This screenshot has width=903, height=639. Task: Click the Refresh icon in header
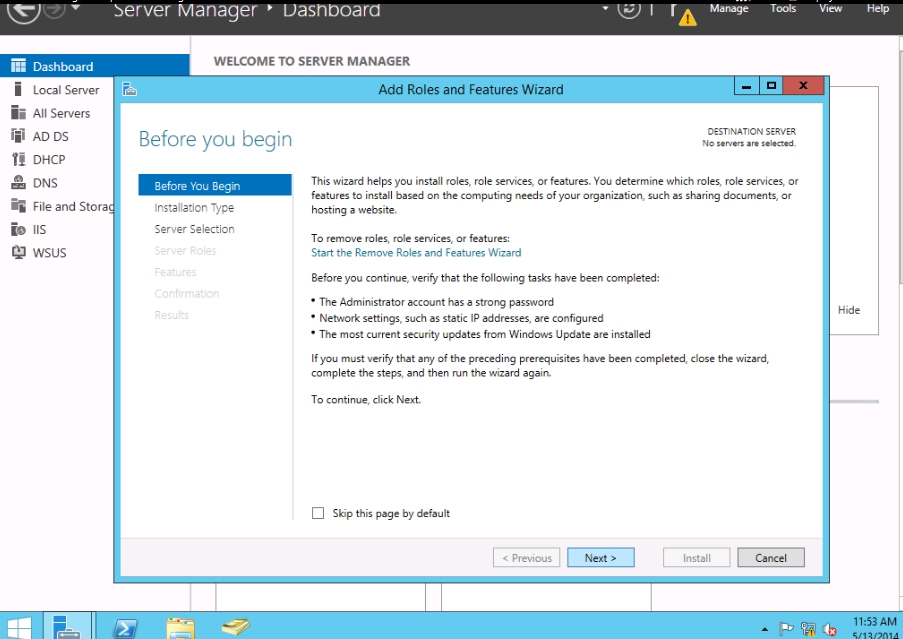(629, 9)
